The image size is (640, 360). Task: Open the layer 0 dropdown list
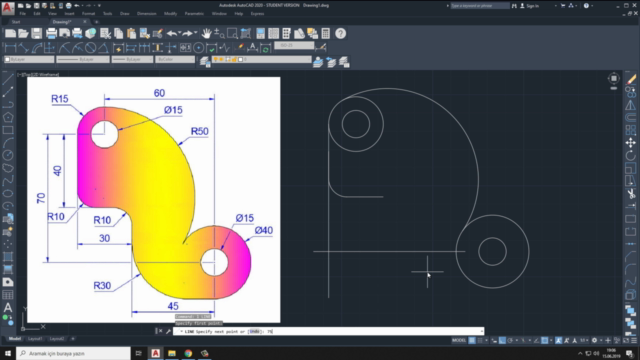tap(261, 60)
